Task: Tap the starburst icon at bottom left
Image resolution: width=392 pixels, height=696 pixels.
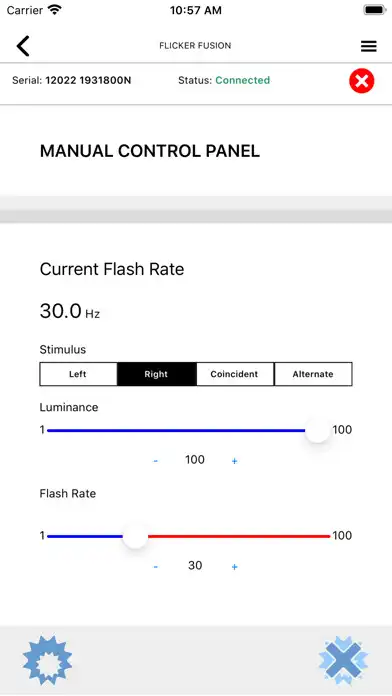Action: [x=47, y=660]
